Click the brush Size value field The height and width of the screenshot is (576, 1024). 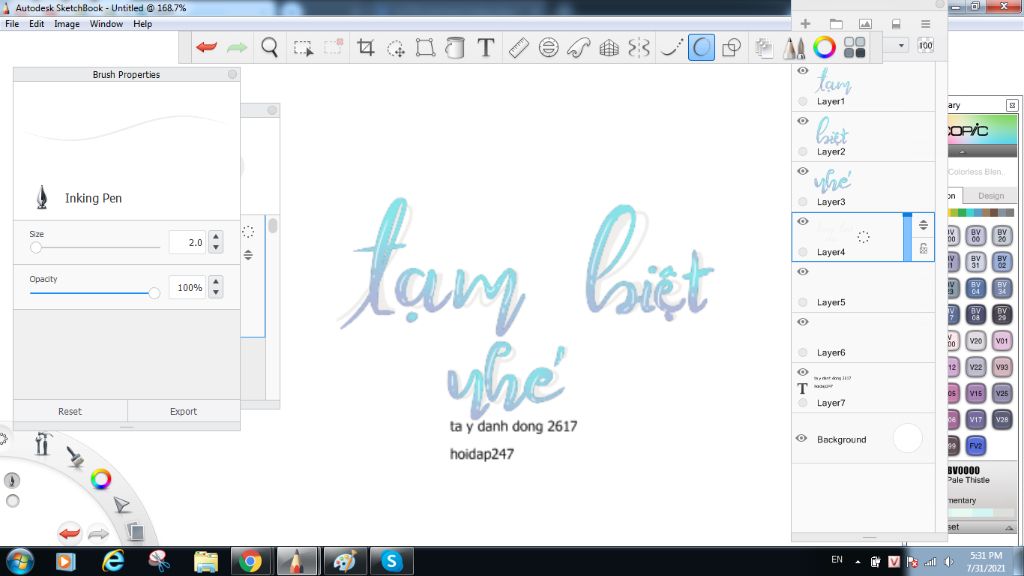point(188,242)
